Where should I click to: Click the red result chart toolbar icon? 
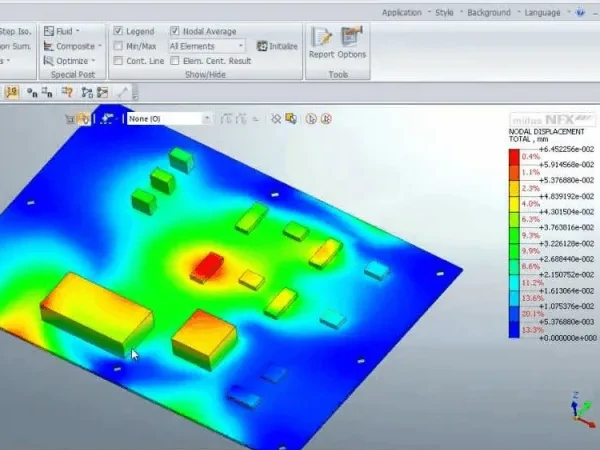[103, 92]
